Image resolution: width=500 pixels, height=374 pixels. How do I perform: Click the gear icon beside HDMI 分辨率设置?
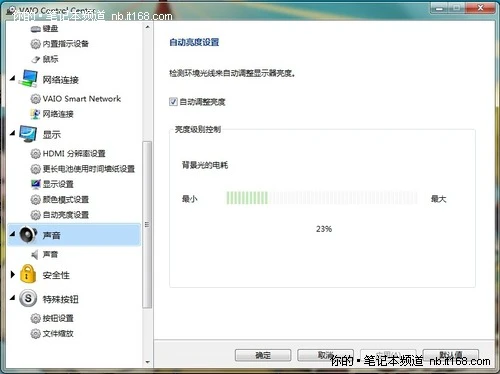[36, 154]
